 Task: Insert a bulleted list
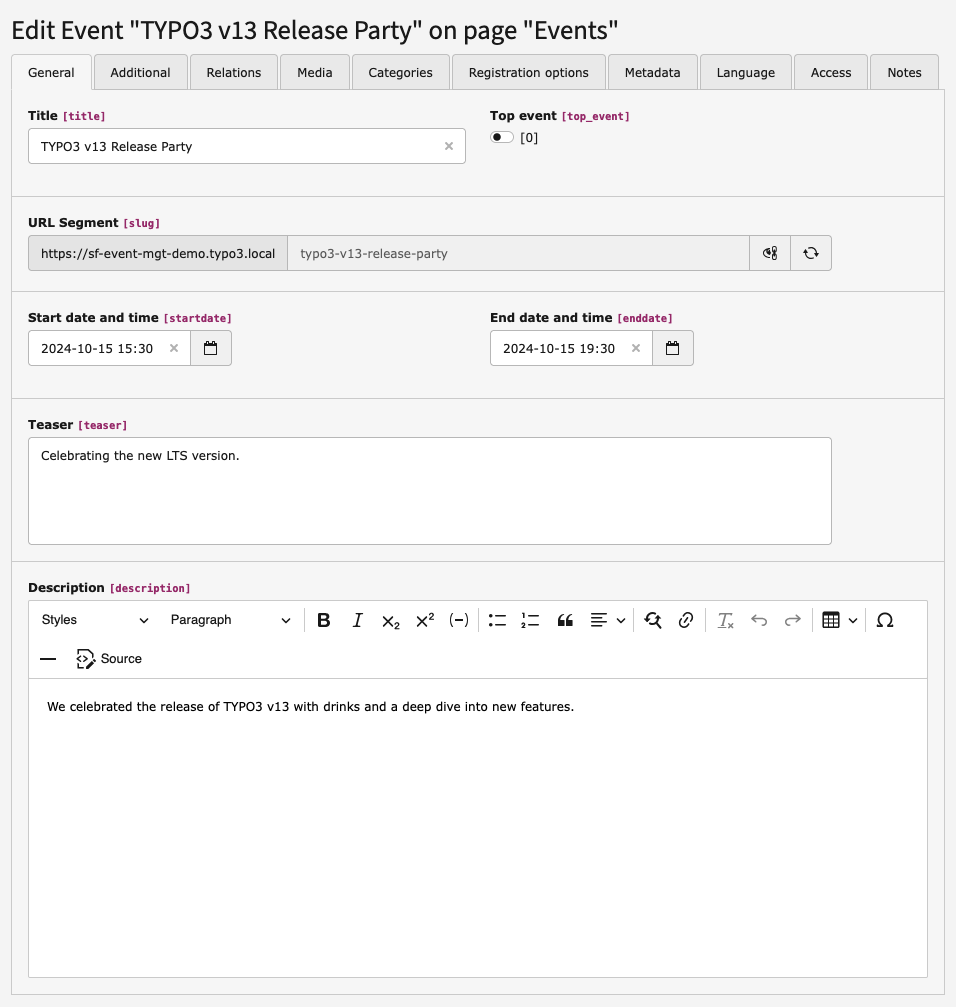pyautogui.click(x=497, y=620)
